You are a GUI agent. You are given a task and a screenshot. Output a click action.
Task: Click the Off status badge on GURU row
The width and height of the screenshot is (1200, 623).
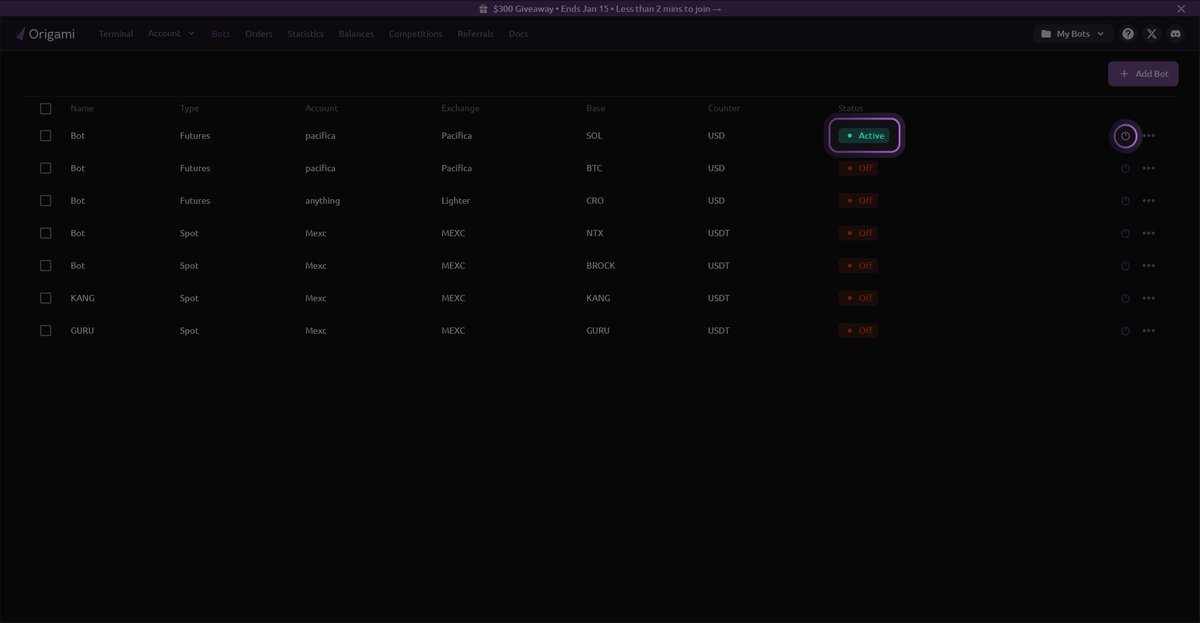tap(858, 331)
